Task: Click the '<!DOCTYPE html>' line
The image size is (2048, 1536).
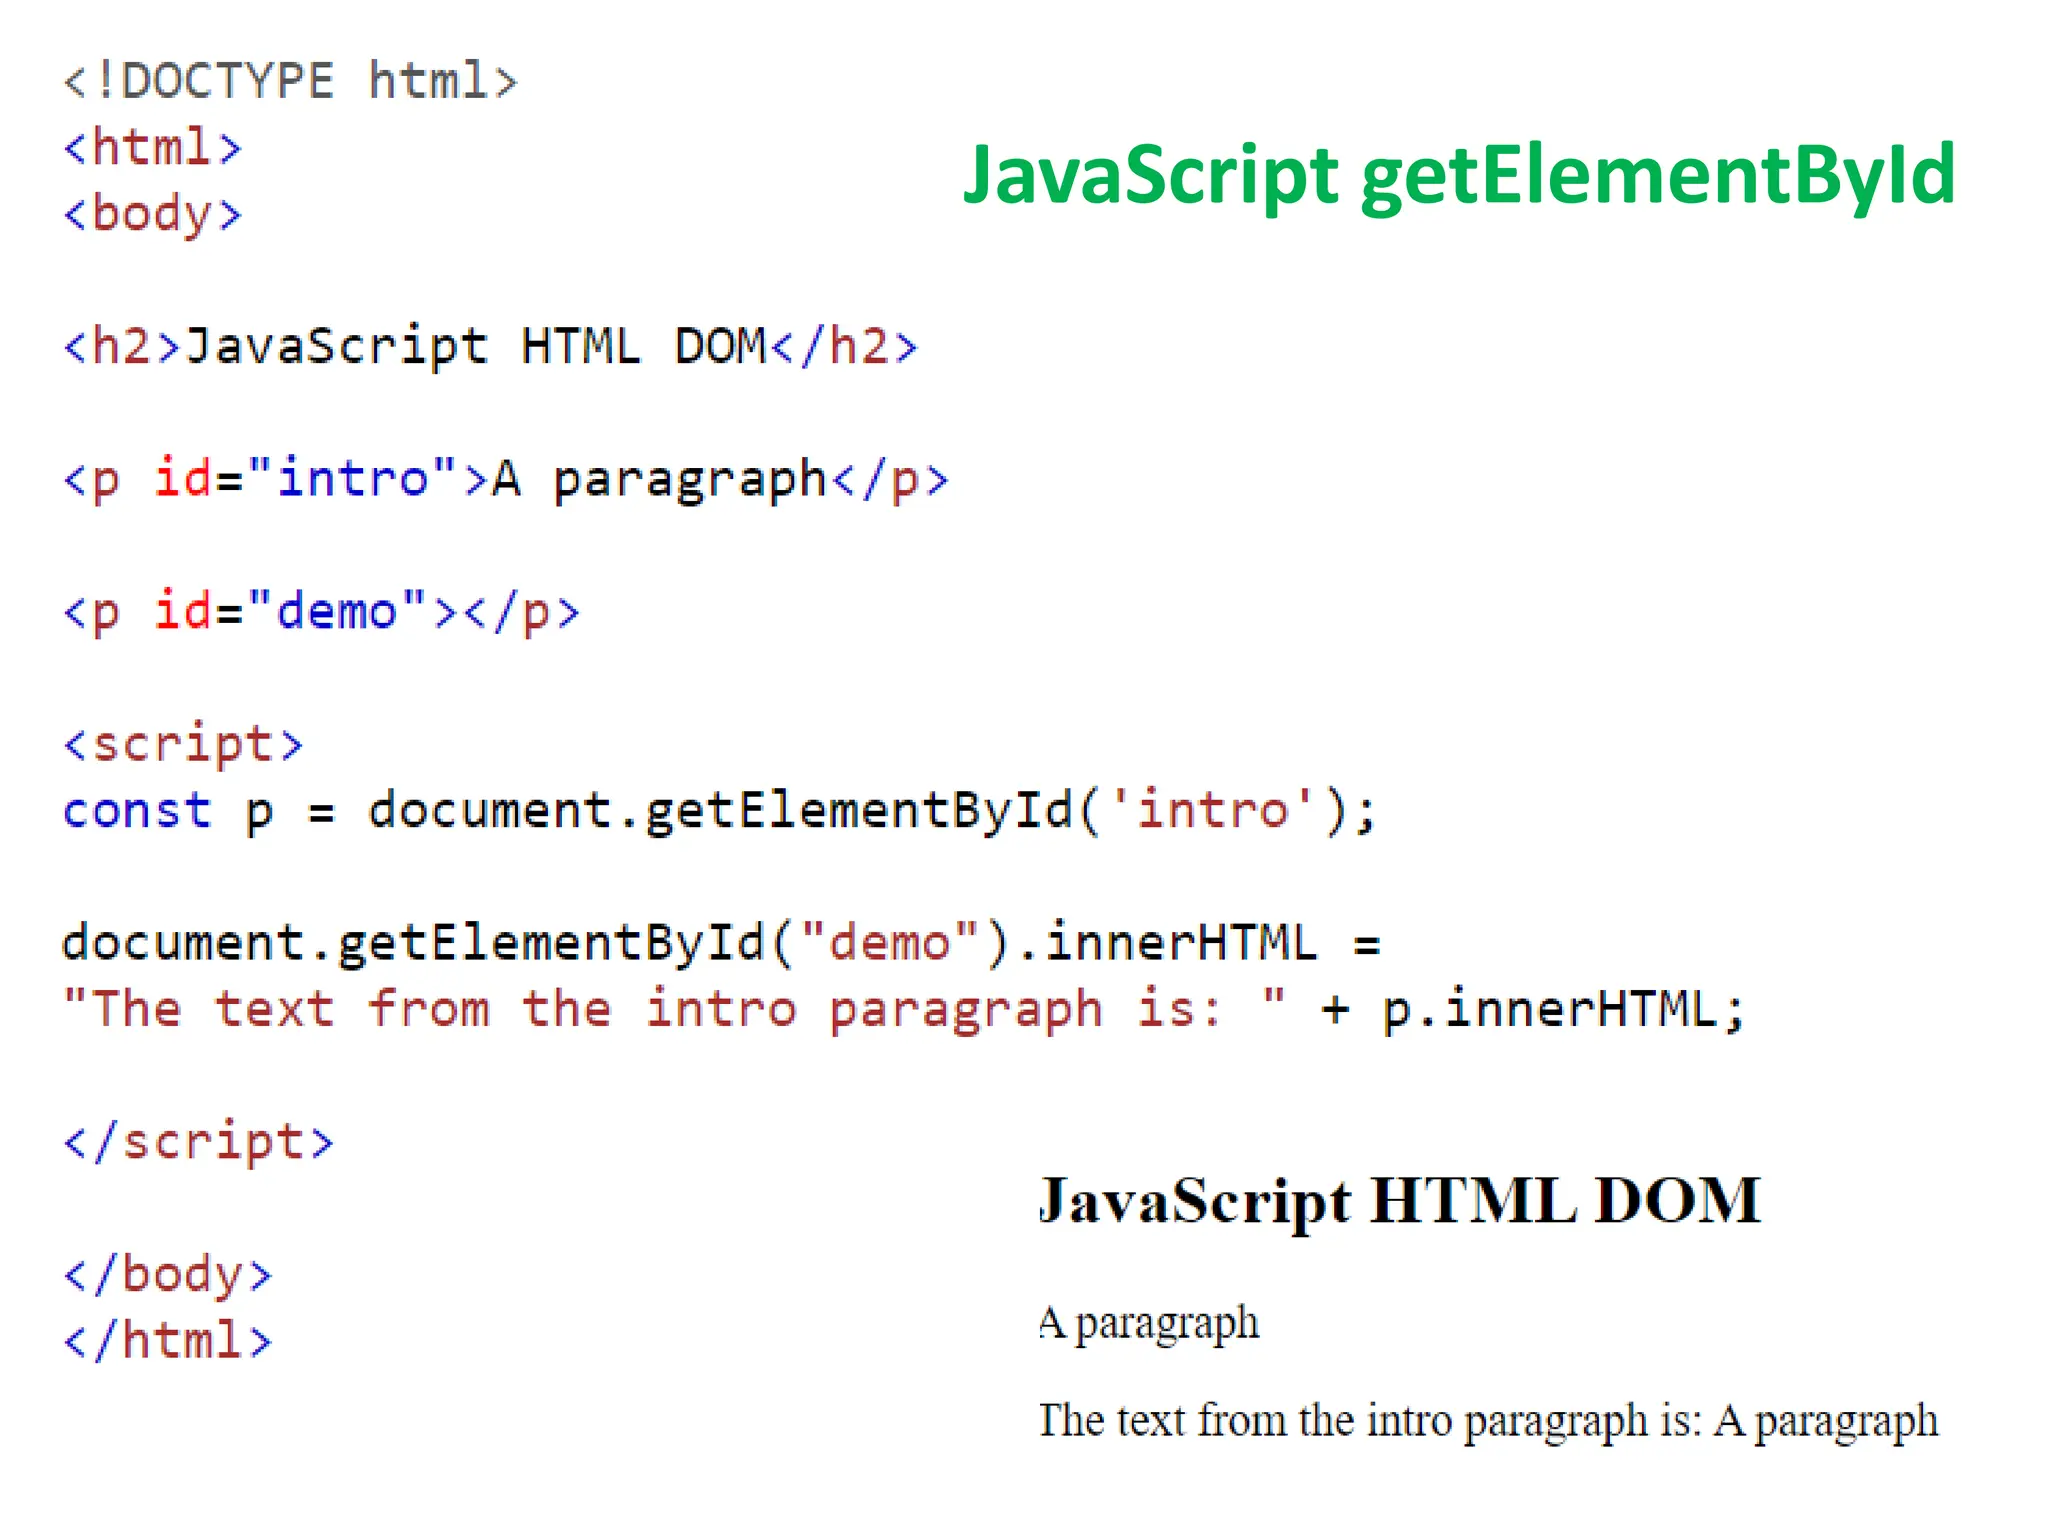Action: pyautogui.click(x=291, y=81)
